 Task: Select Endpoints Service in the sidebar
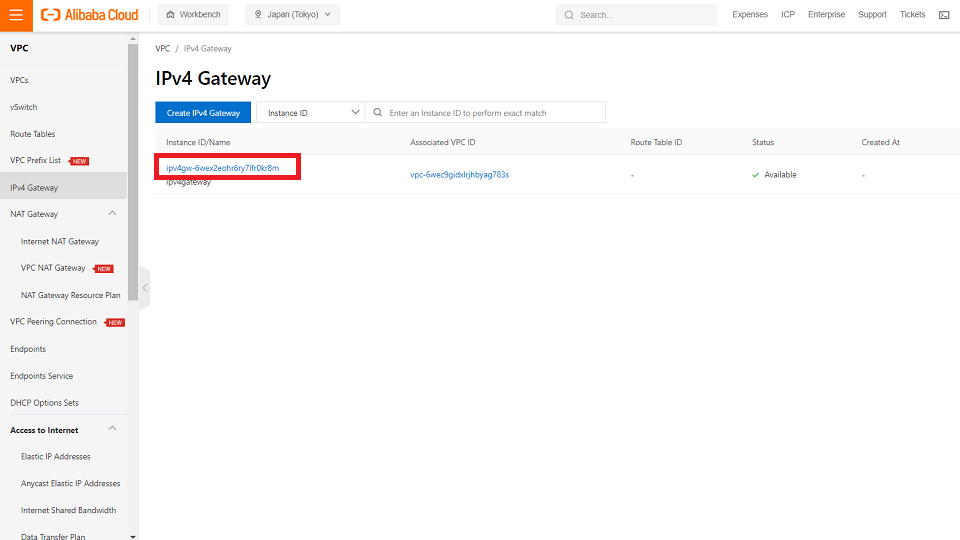[42, 376]
